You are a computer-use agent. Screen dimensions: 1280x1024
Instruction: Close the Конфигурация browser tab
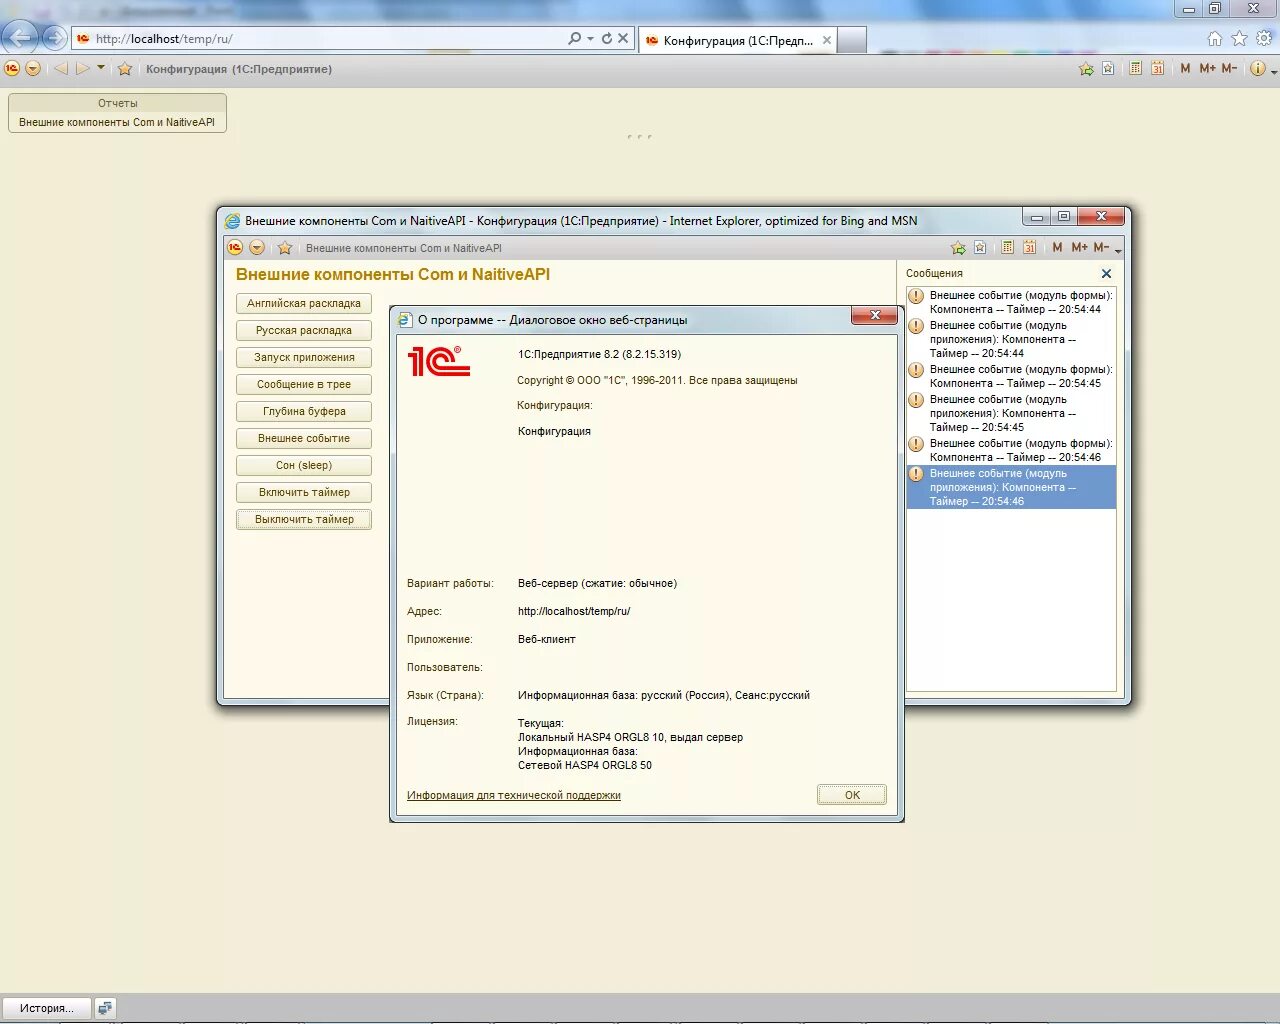(827, 41)
